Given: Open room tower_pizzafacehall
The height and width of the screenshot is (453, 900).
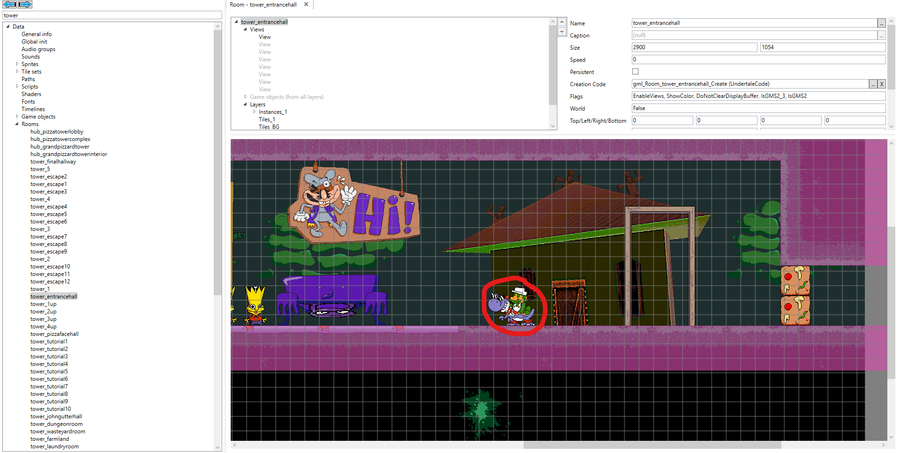Looking at the screenshot, I should coord(55,334).
